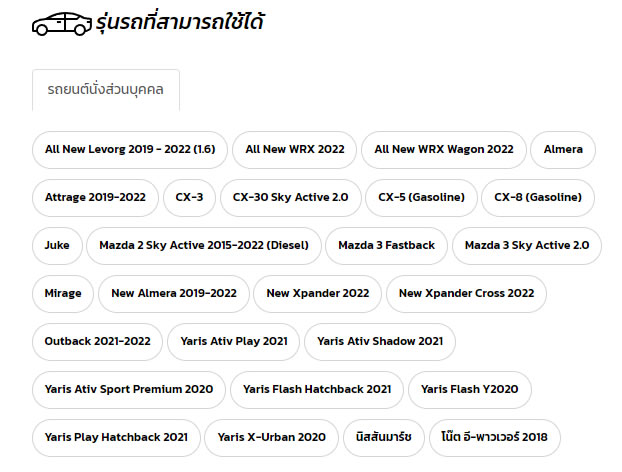Choose the CX-5 (Gasoline) tag
The image size is (622, 472).
click(421, 197)
